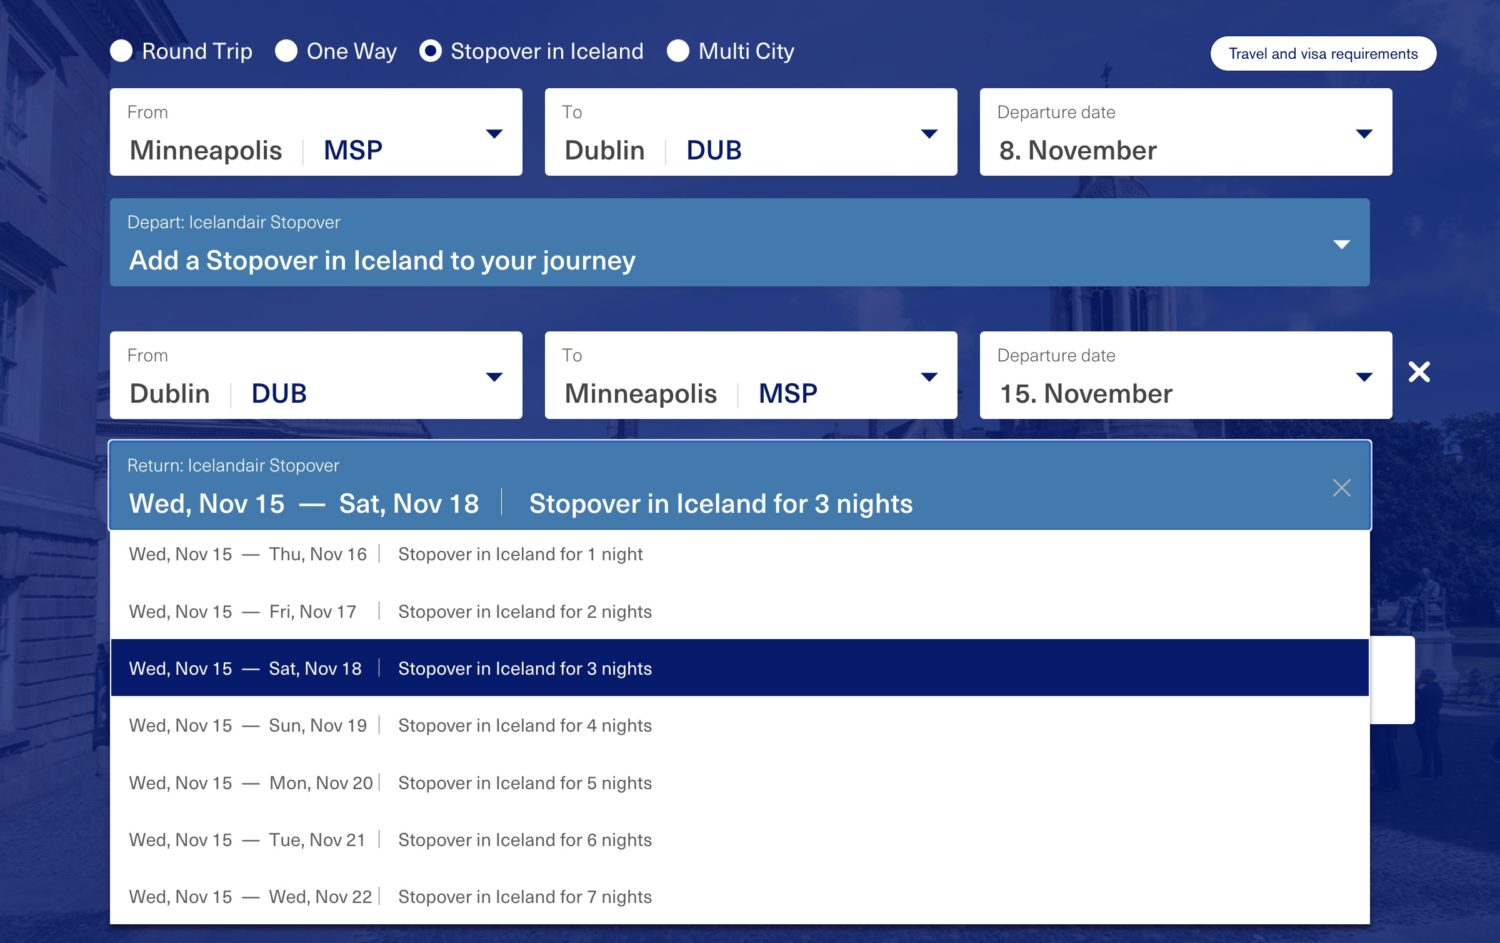Open the 15. November departure date picker

click(1186, 375)
